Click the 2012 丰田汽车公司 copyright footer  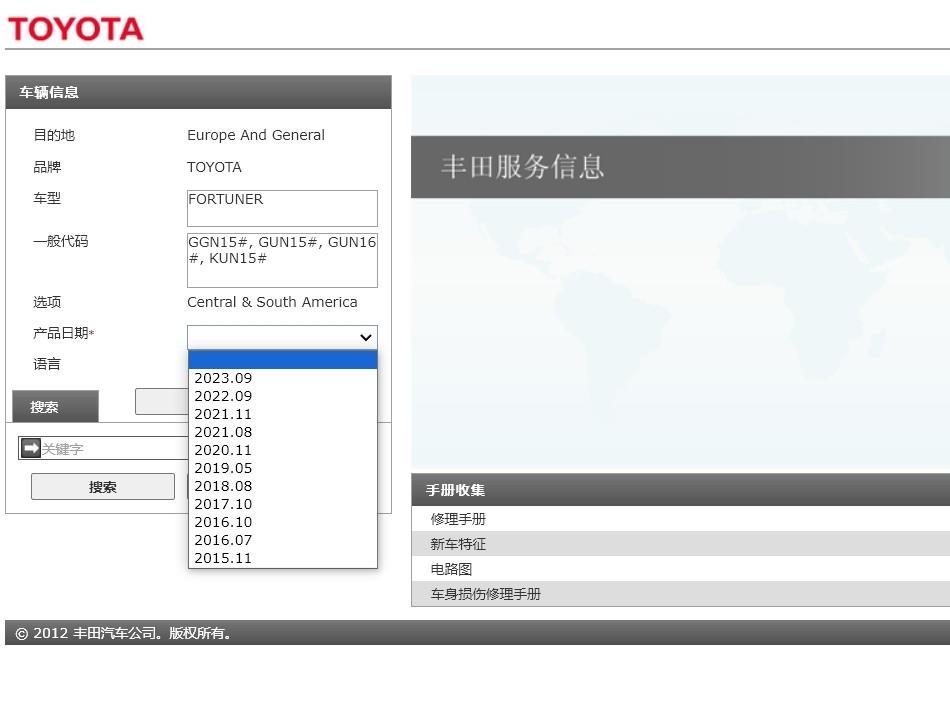click(123, 633)
